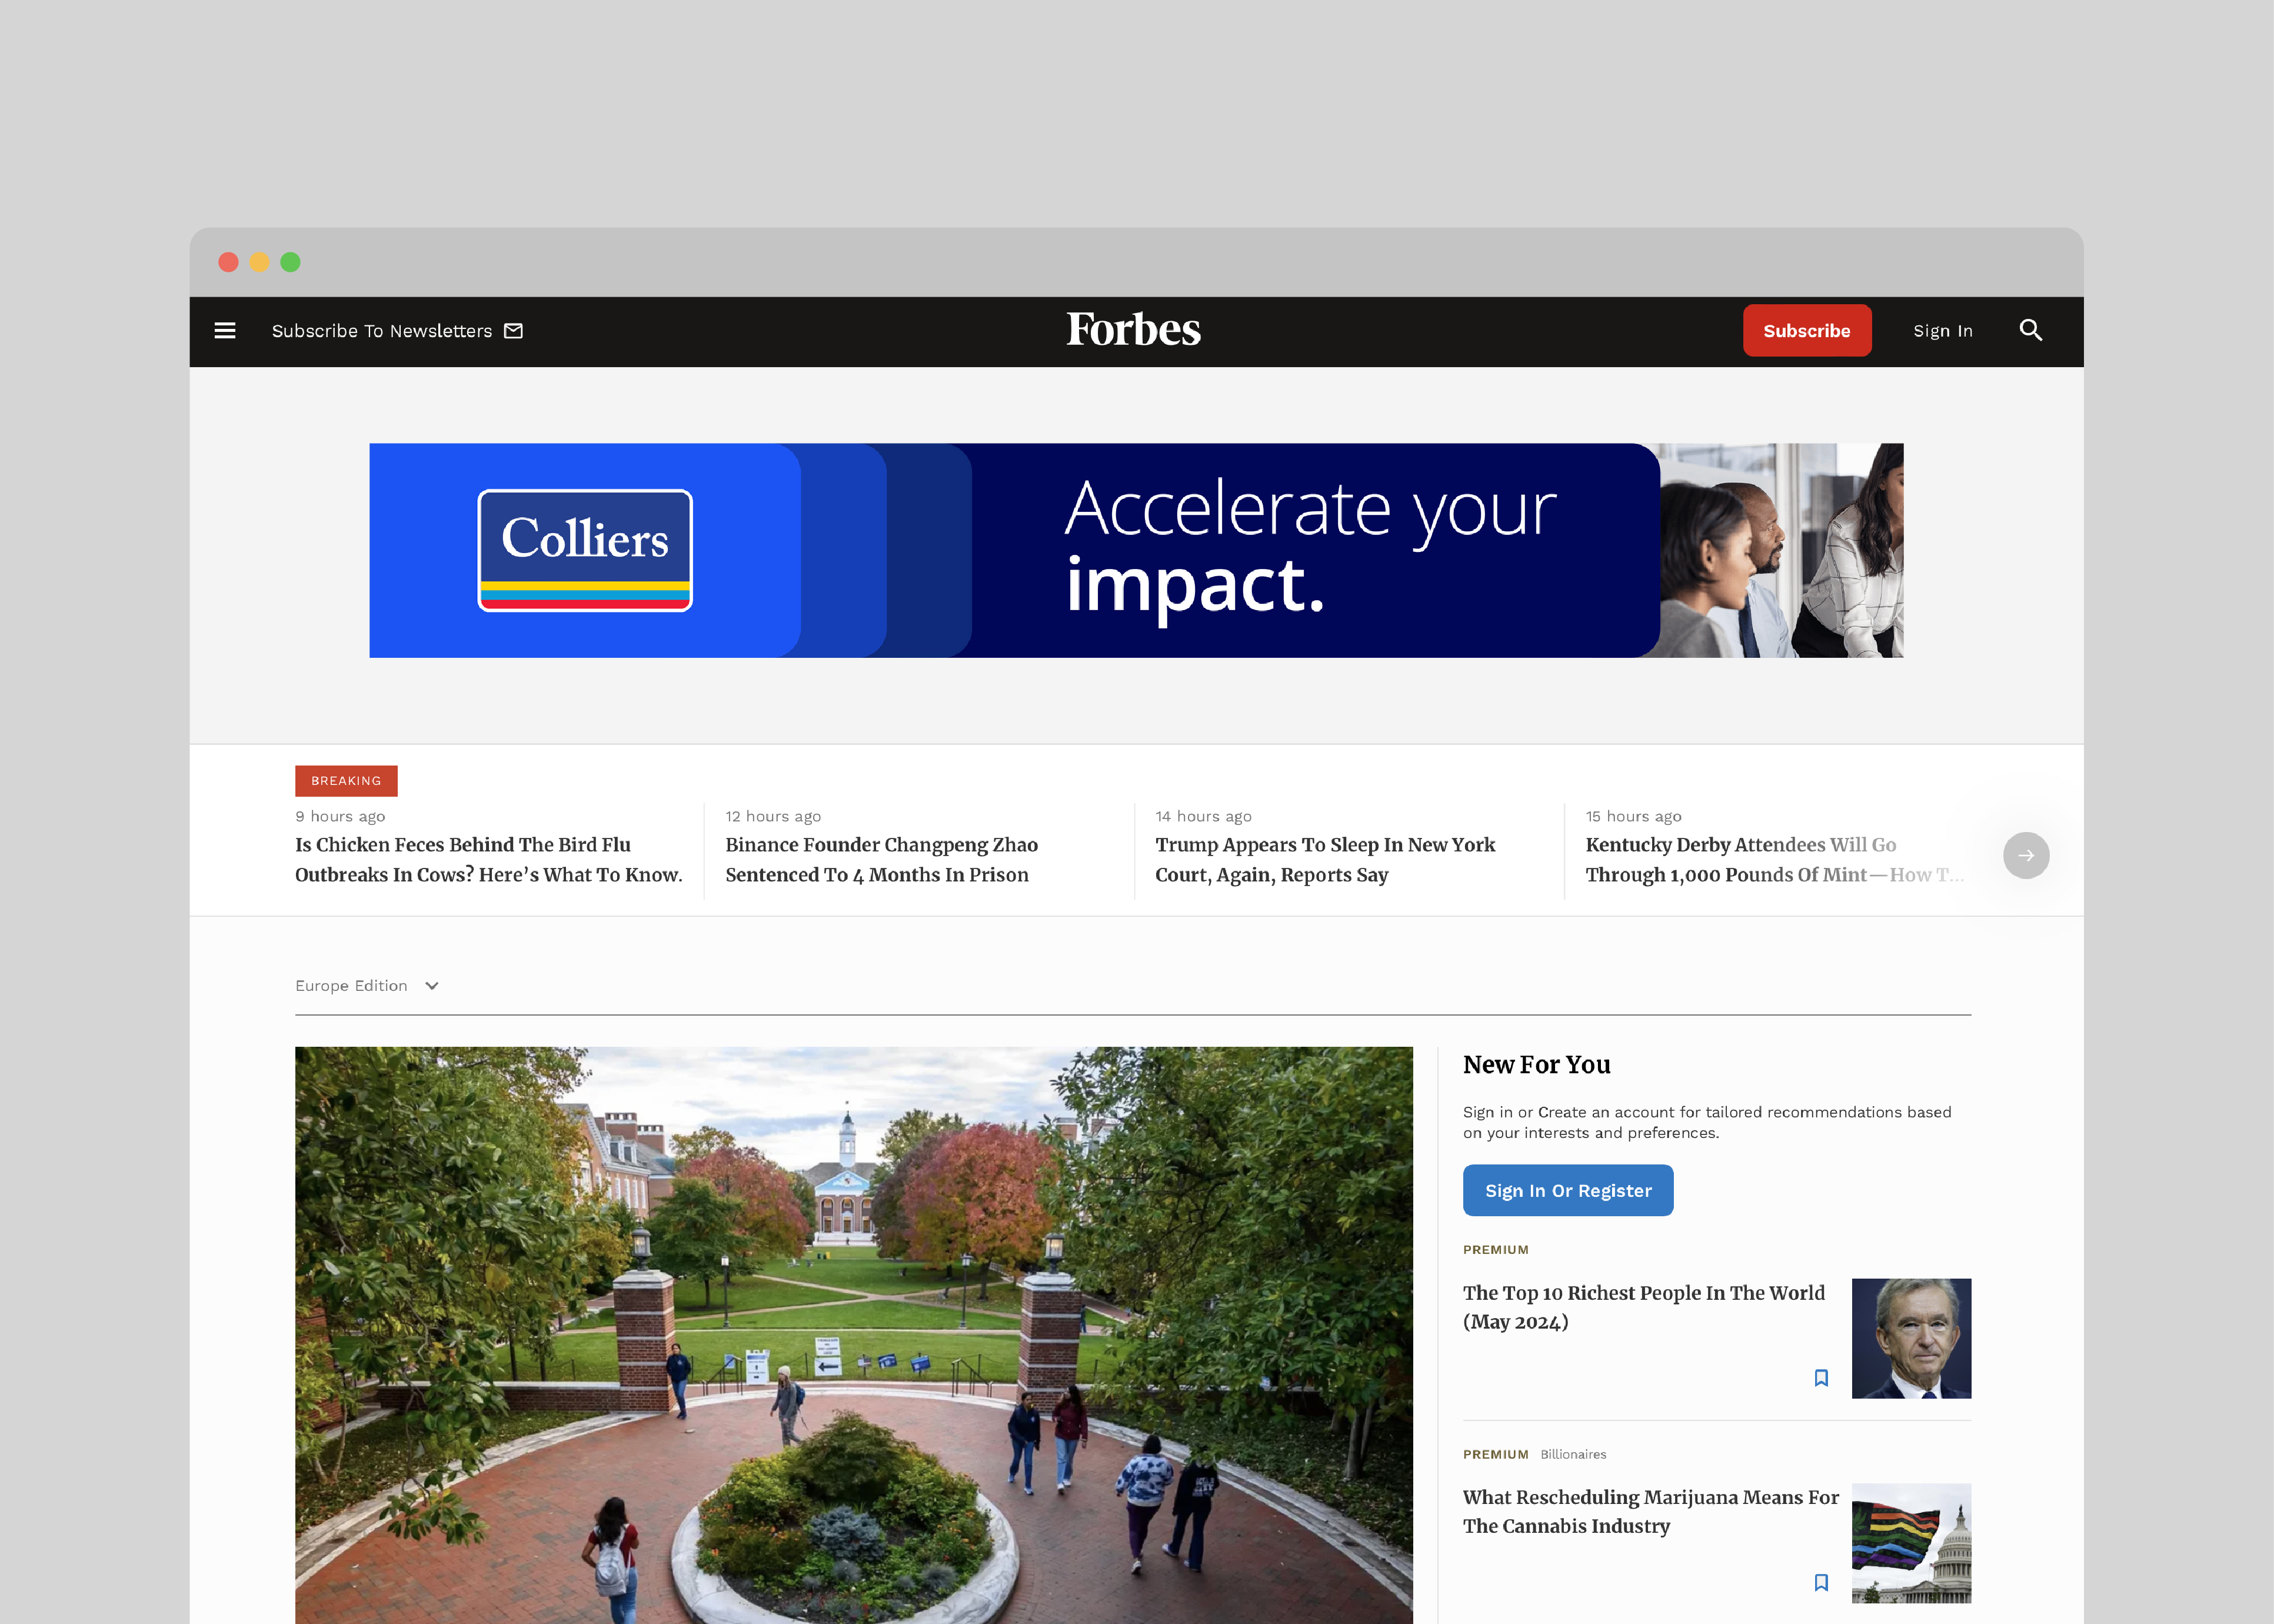Image resolution: width=2274 pixels, height=1624 pixels.
Task: Bookmark the cannabis industry article
Action: [x=1821, y=1582]
